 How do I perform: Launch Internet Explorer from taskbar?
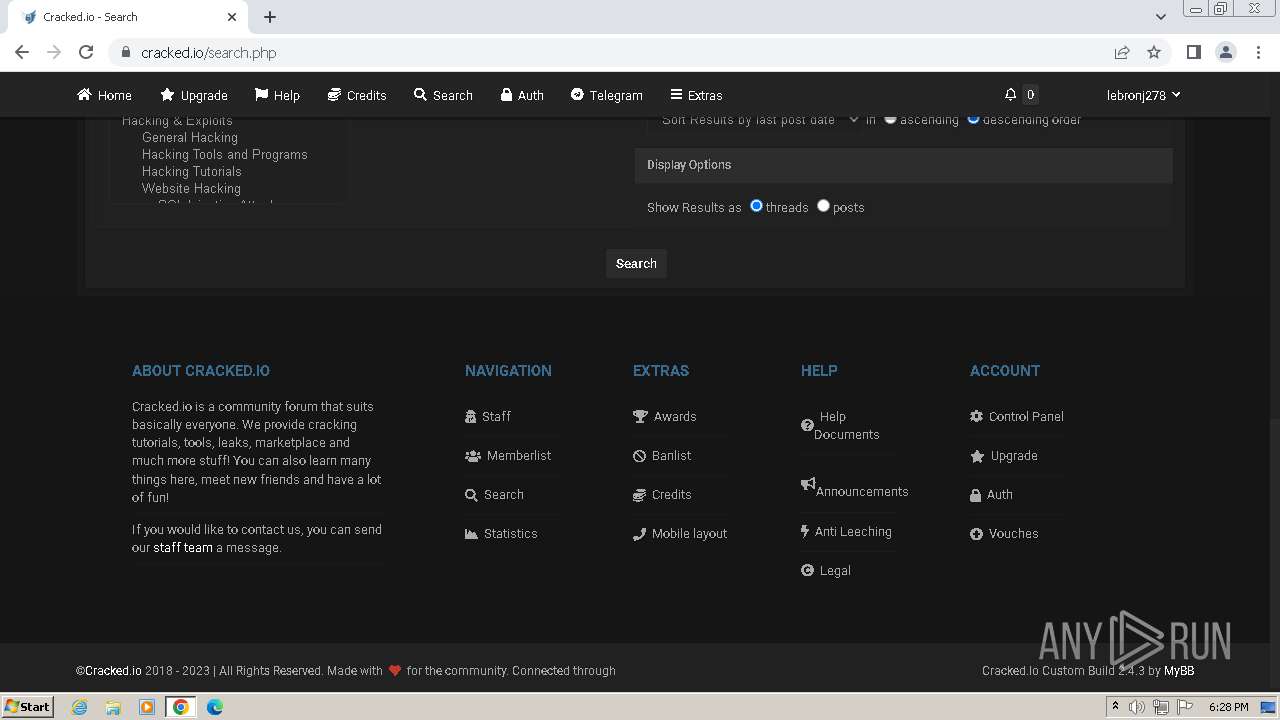tap(80, 707)
